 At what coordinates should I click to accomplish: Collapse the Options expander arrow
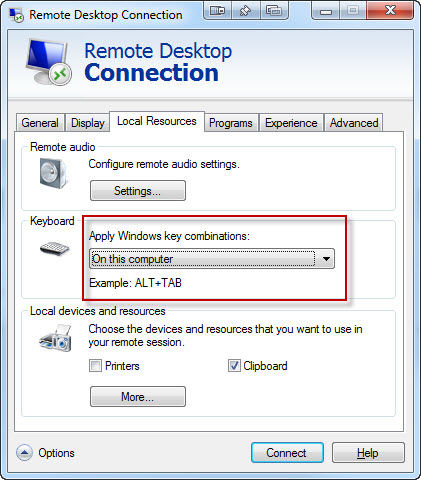pos(24,453)
